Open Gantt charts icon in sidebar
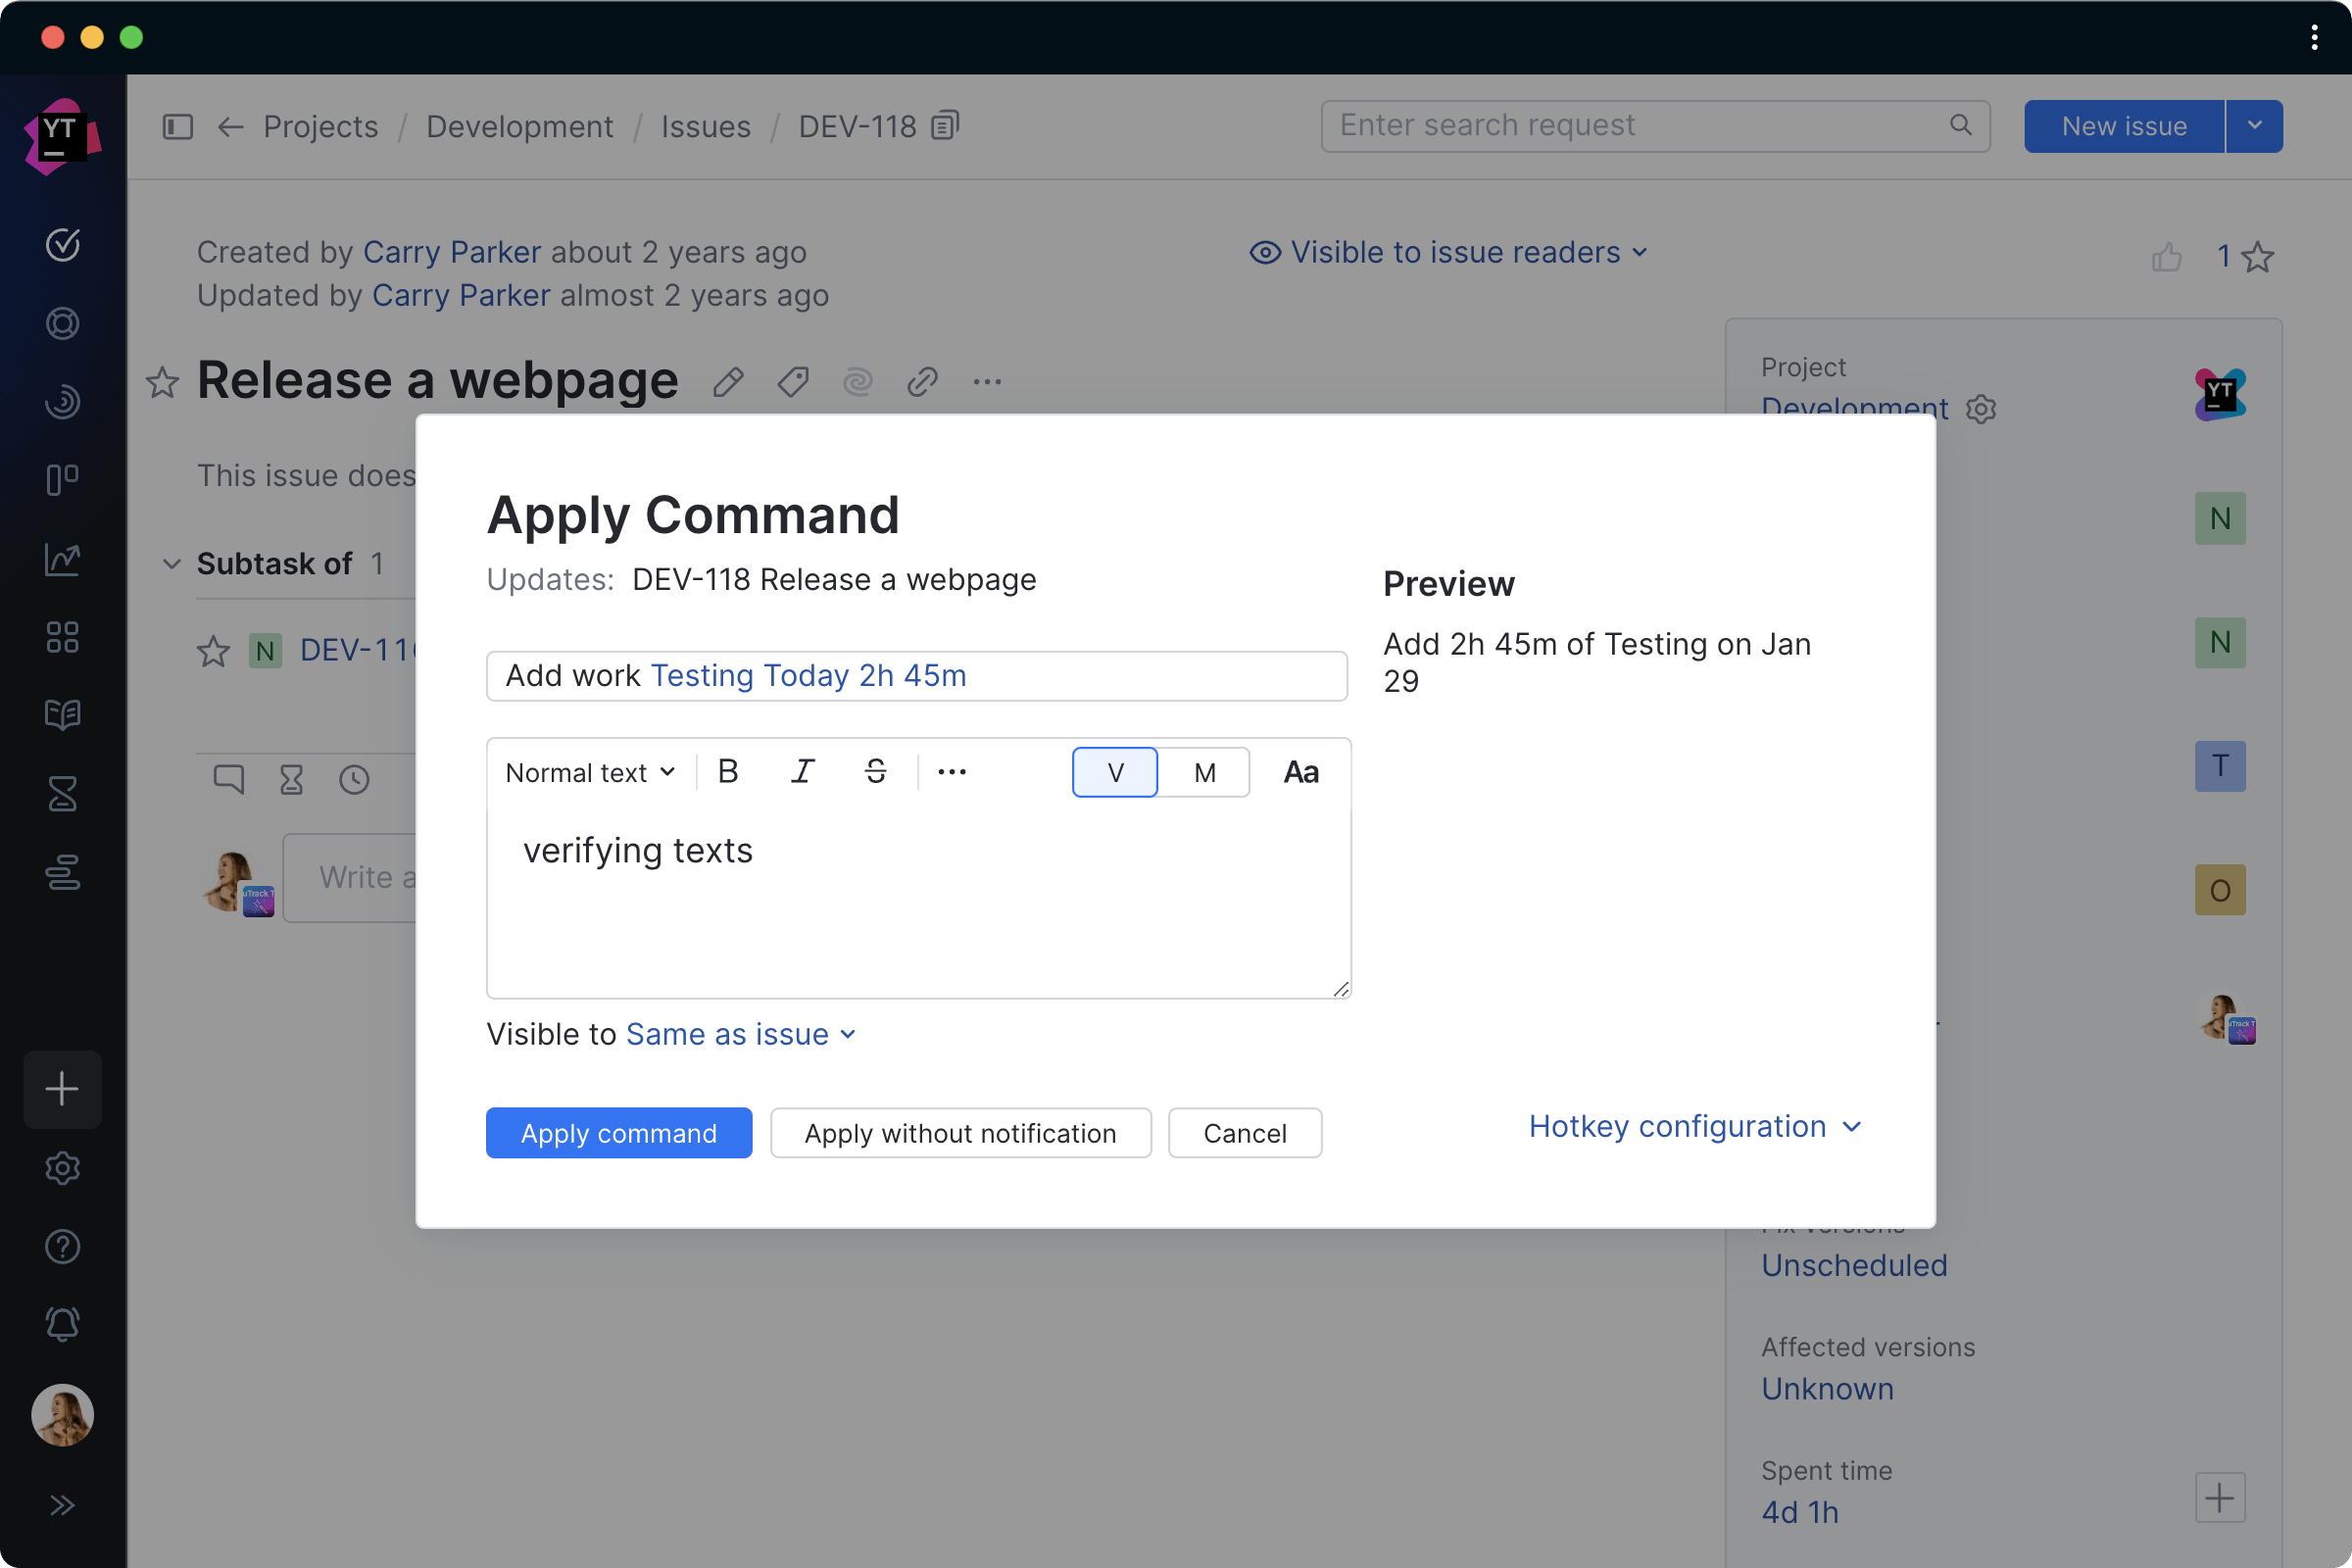 (x=62, y=872)
